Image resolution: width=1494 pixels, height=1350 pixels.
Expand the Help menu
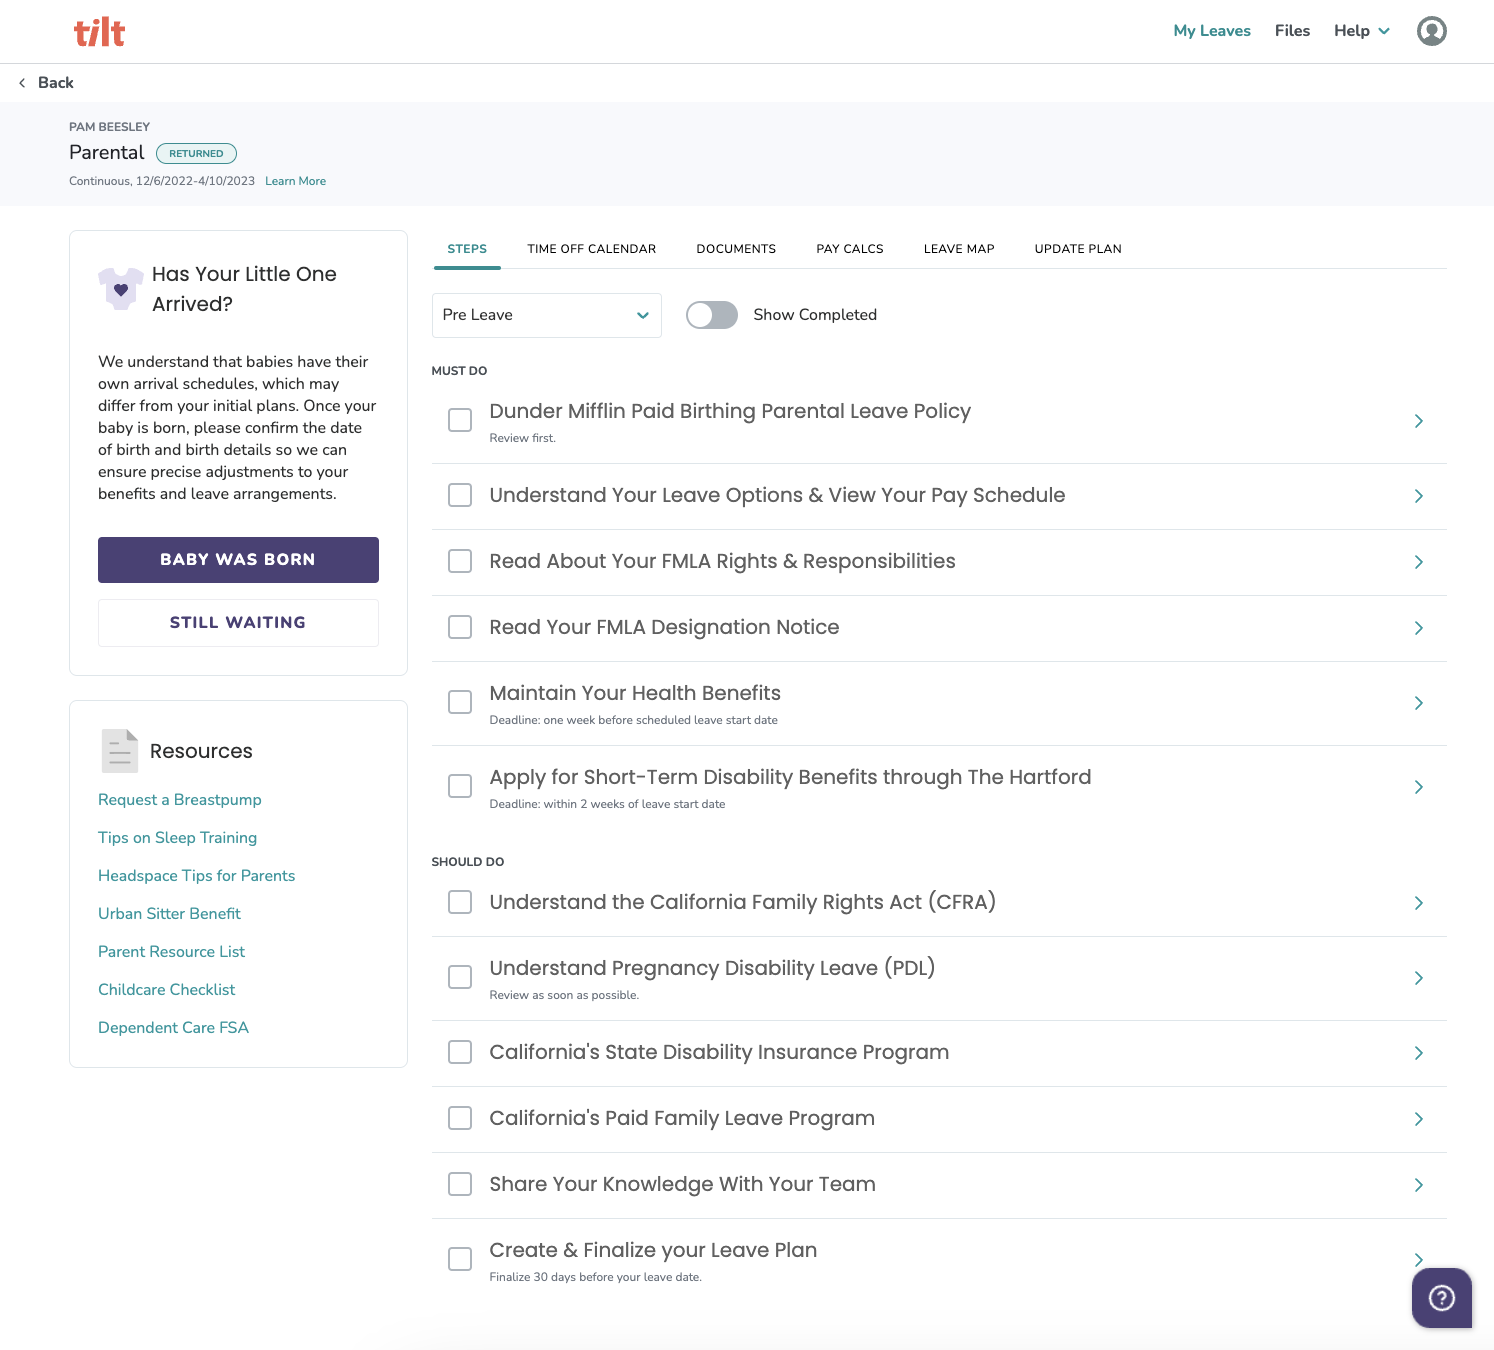1360,30
